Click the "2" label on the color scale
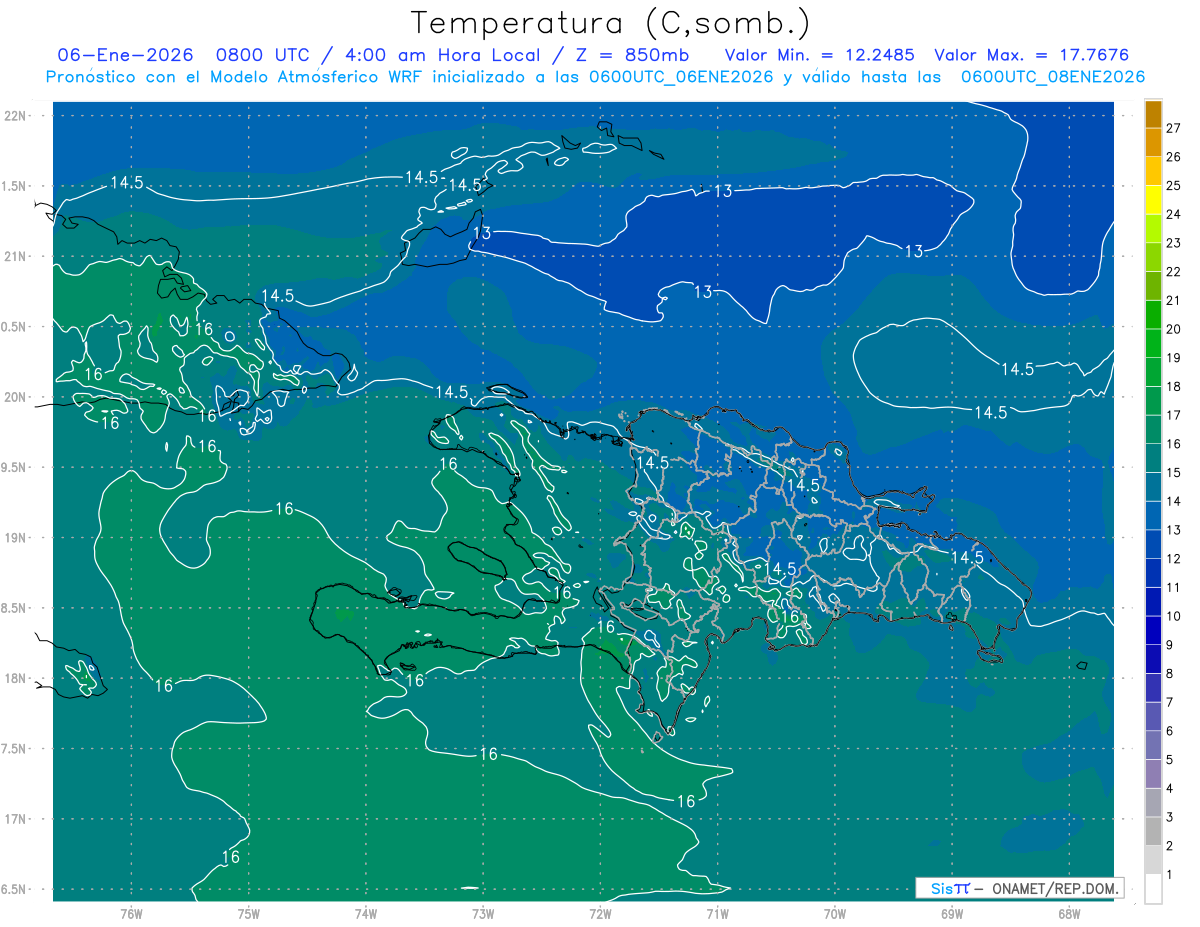1200x927 pixels. pyautogui.click(x=1170, y=847)
